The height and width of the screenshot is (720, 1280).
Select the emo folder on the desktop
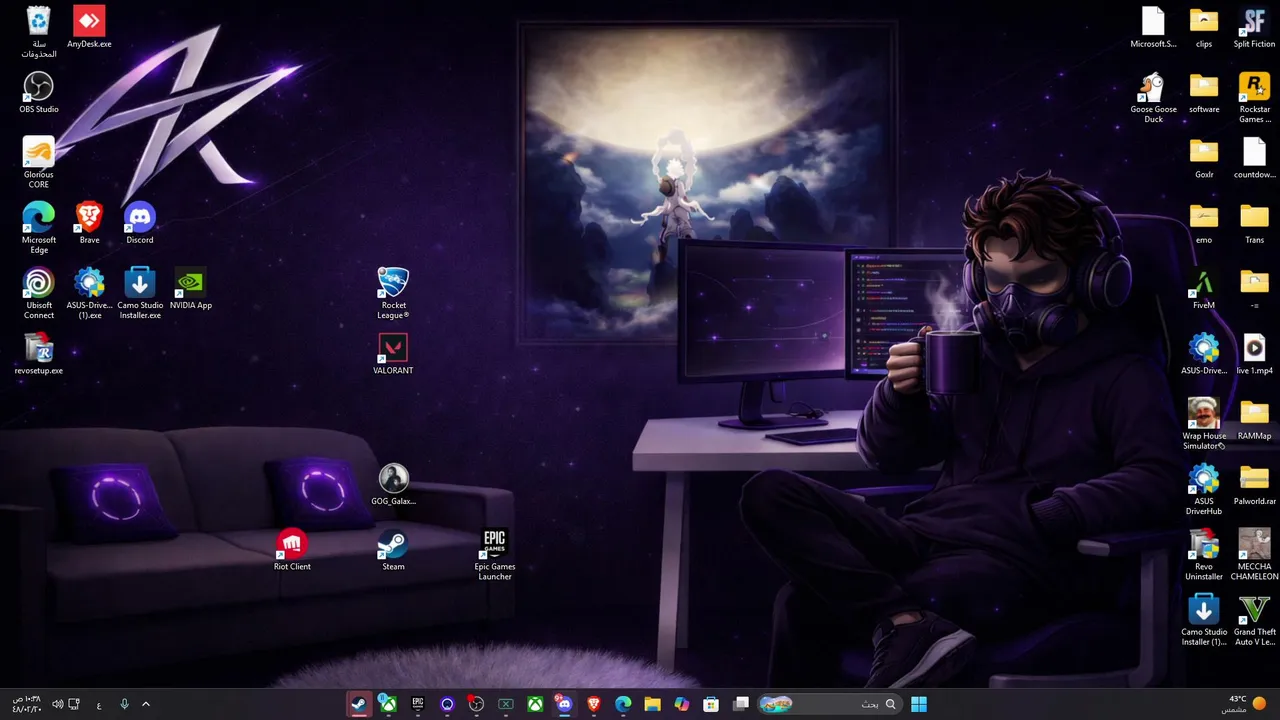click(1204, 223)
